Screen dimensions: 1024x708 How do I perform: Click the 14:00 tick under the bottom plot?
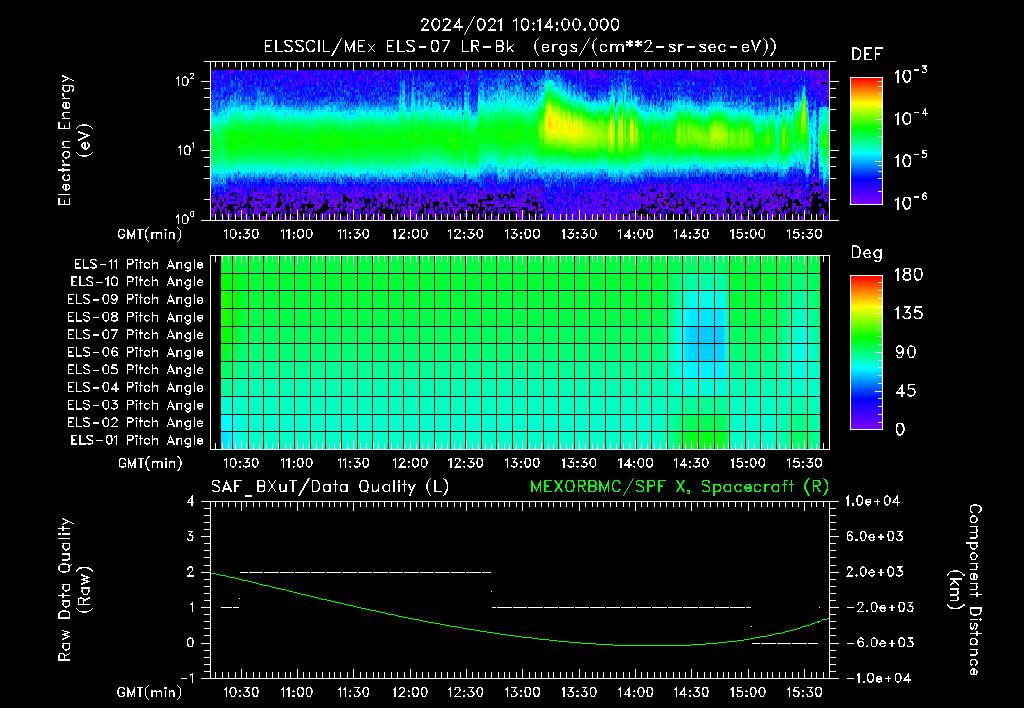click(635, 692)
